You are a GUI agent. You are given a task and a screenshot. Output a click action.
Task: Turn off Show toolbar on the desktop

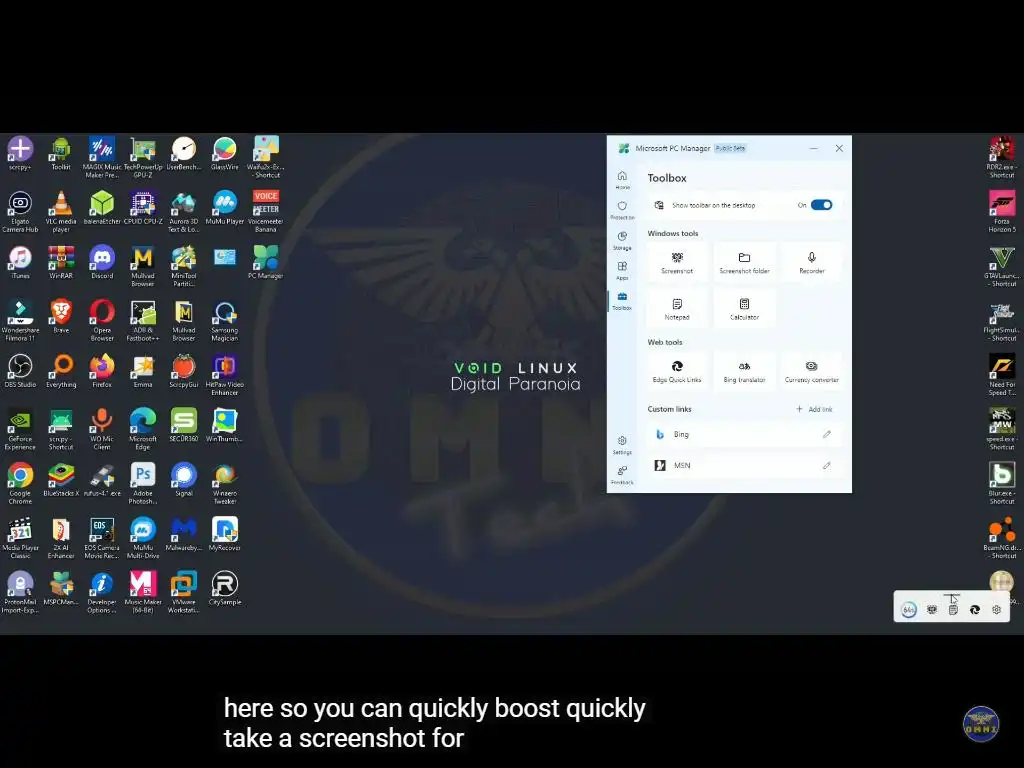pos(822,205)
